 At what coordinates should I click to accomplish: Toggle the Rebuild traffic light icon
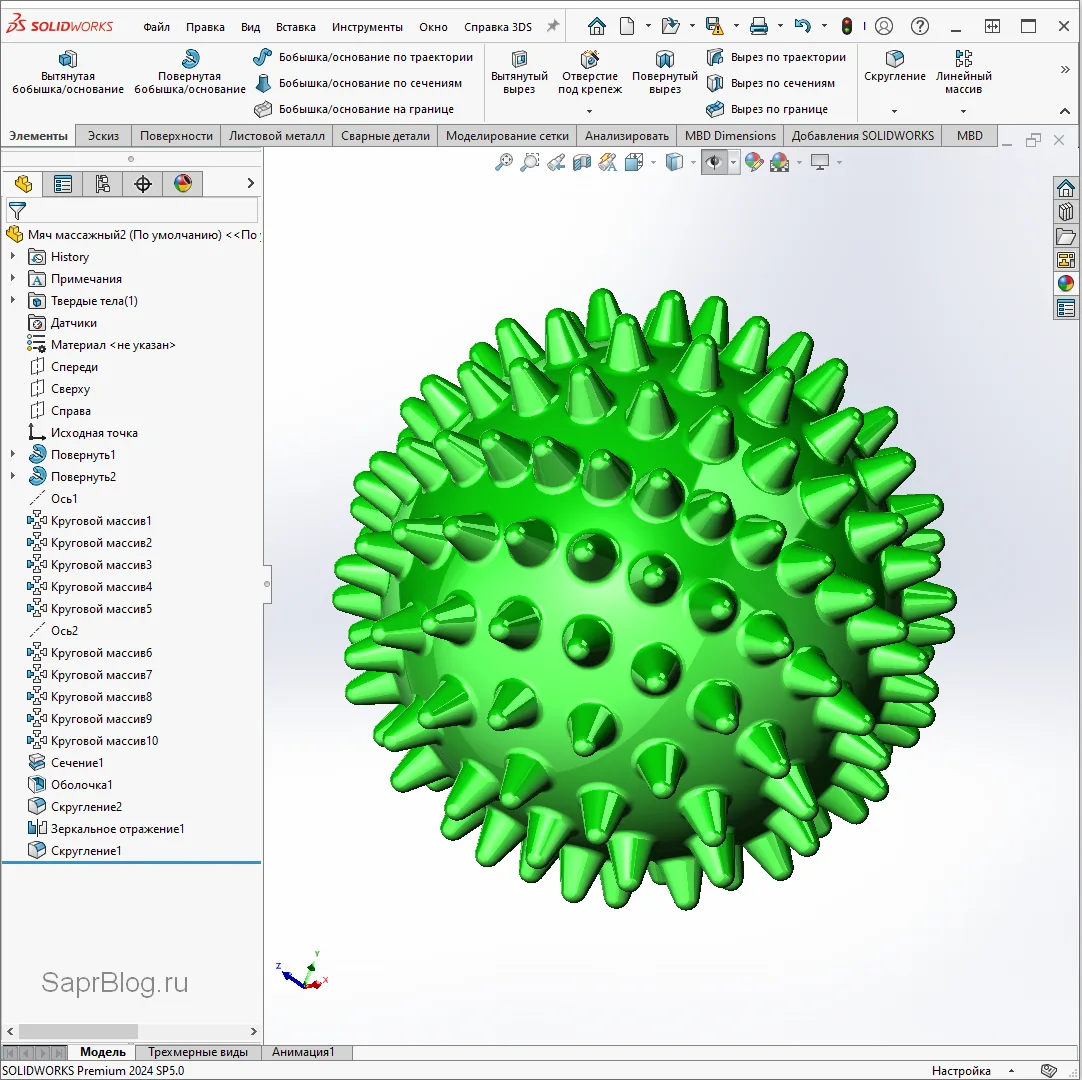[846, 26]
